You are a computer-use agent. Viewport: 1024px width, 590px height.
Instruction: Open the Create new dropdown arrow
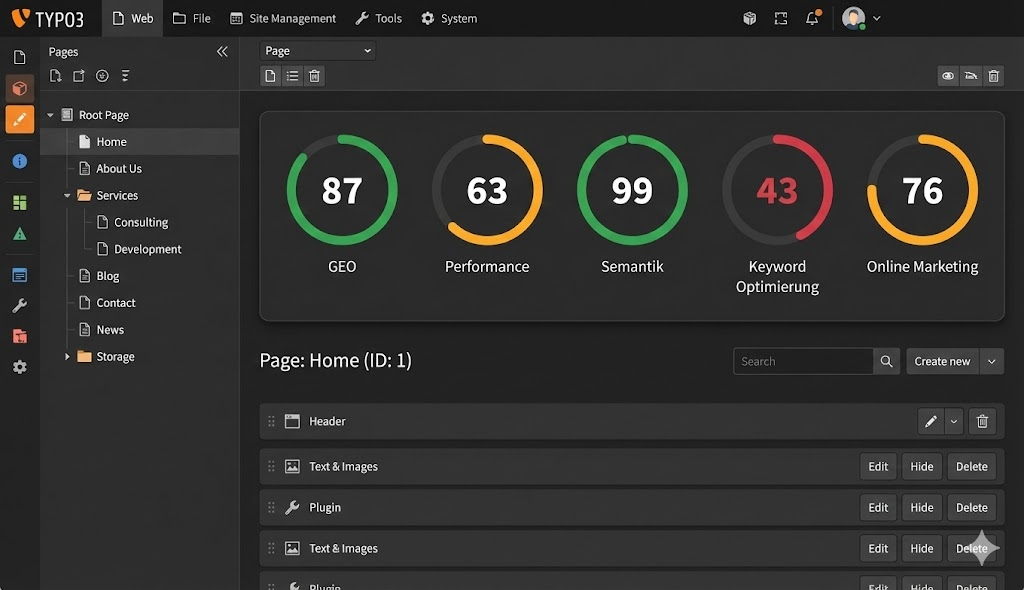tap(992, 361)
